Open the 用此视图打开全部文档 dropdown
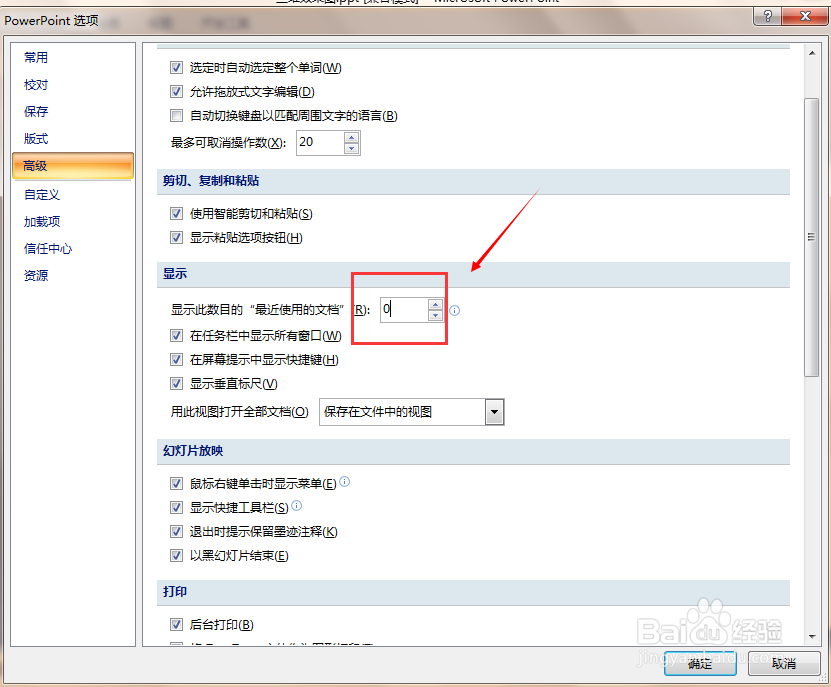 pos(493,411)
